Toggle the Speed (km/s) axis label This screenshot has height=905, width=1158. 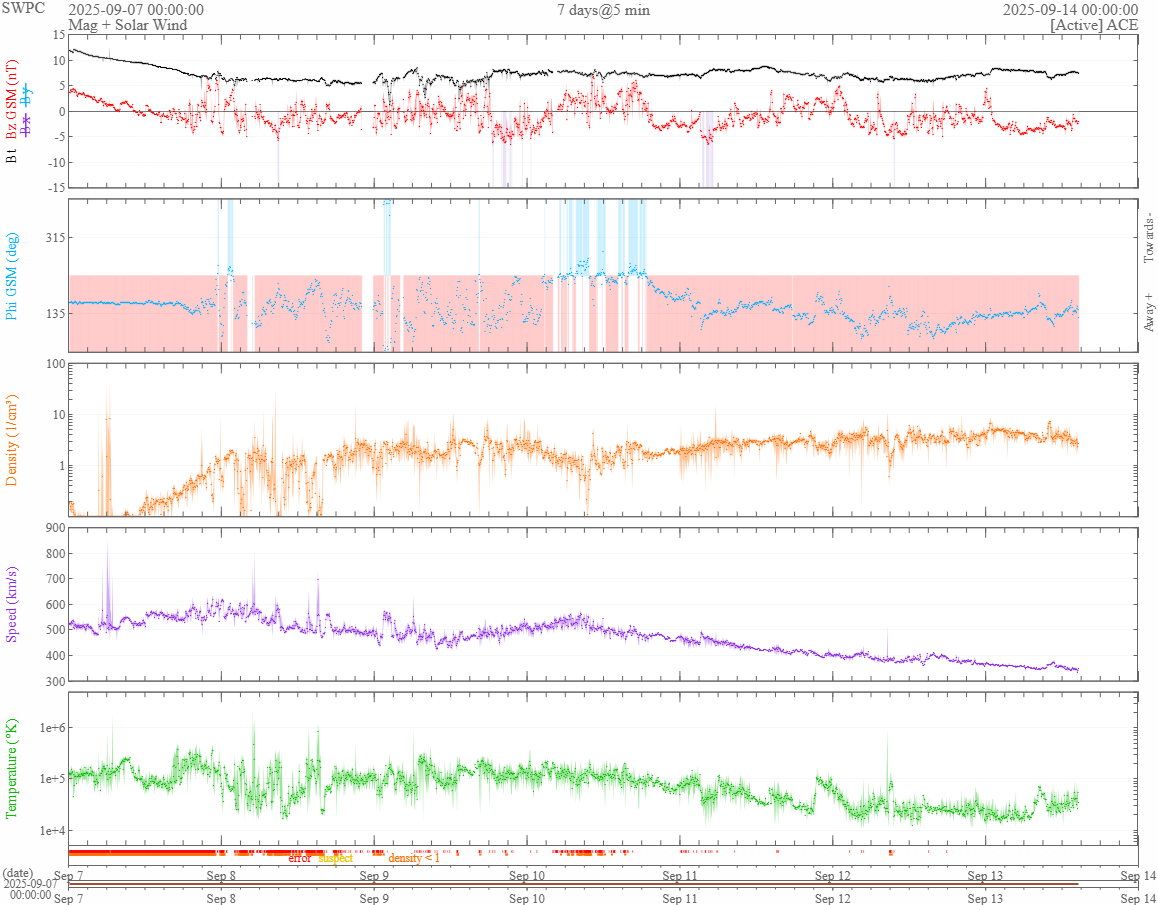(12, 604)
